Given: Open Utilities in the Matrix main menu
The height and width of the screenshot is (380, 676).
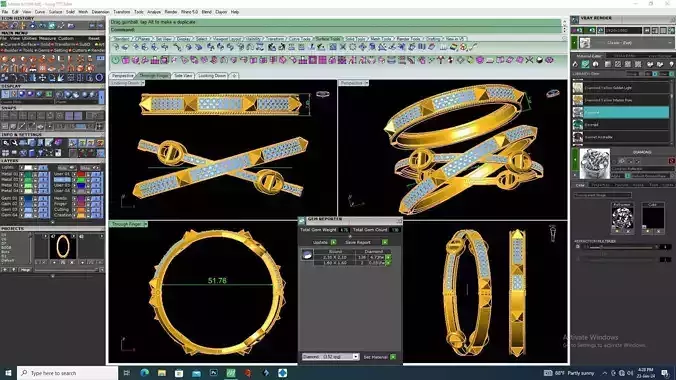Looking at the screenshot, I should 29,38.
